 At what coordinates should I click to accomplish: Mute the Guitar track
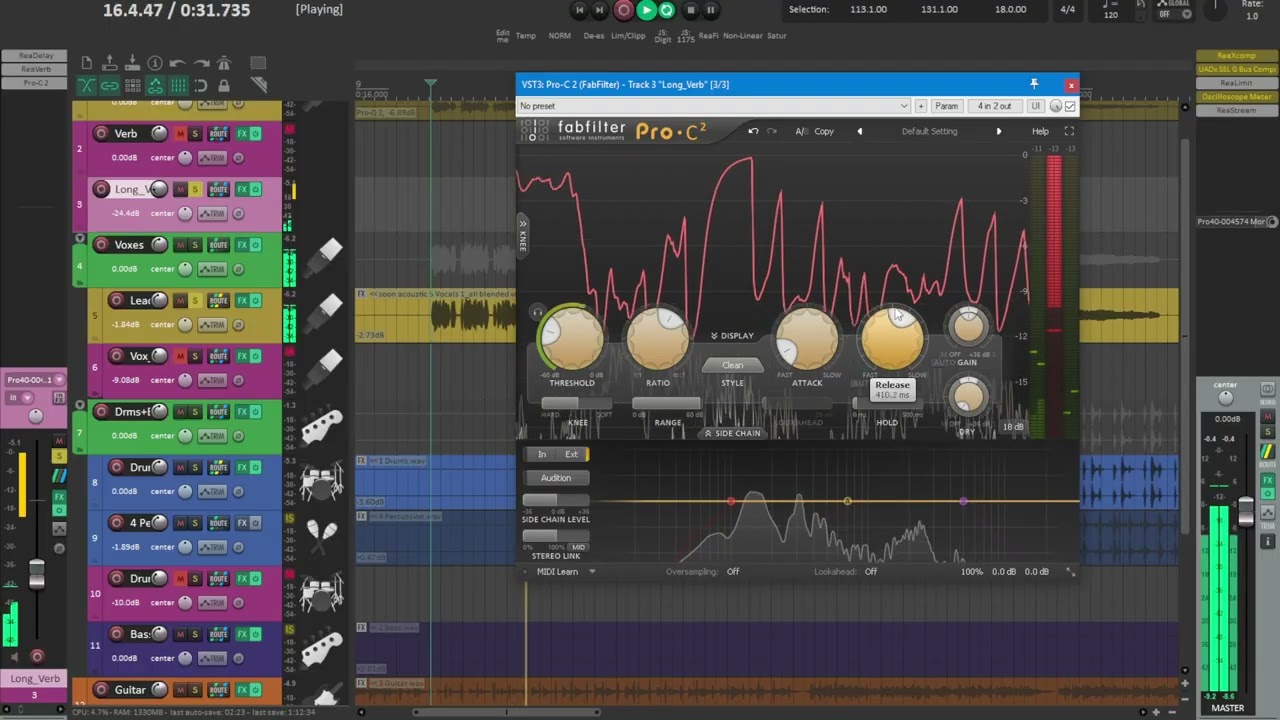[181, 690]
